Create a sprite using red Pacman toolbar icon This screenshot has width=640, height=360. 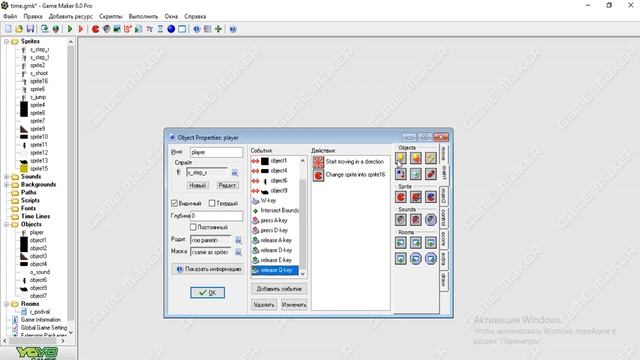coord(96,29)
